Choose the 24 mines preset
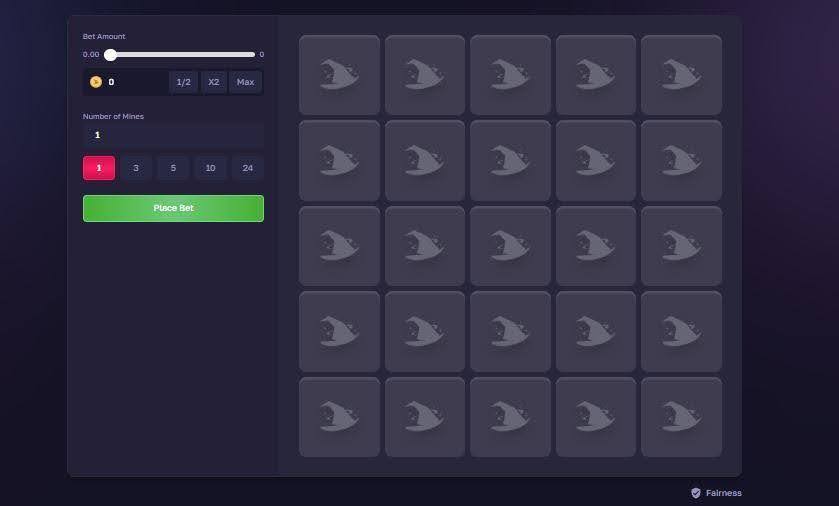Viewport: 839px width, 506px height. pyautogui.click(x=247, y=168)
